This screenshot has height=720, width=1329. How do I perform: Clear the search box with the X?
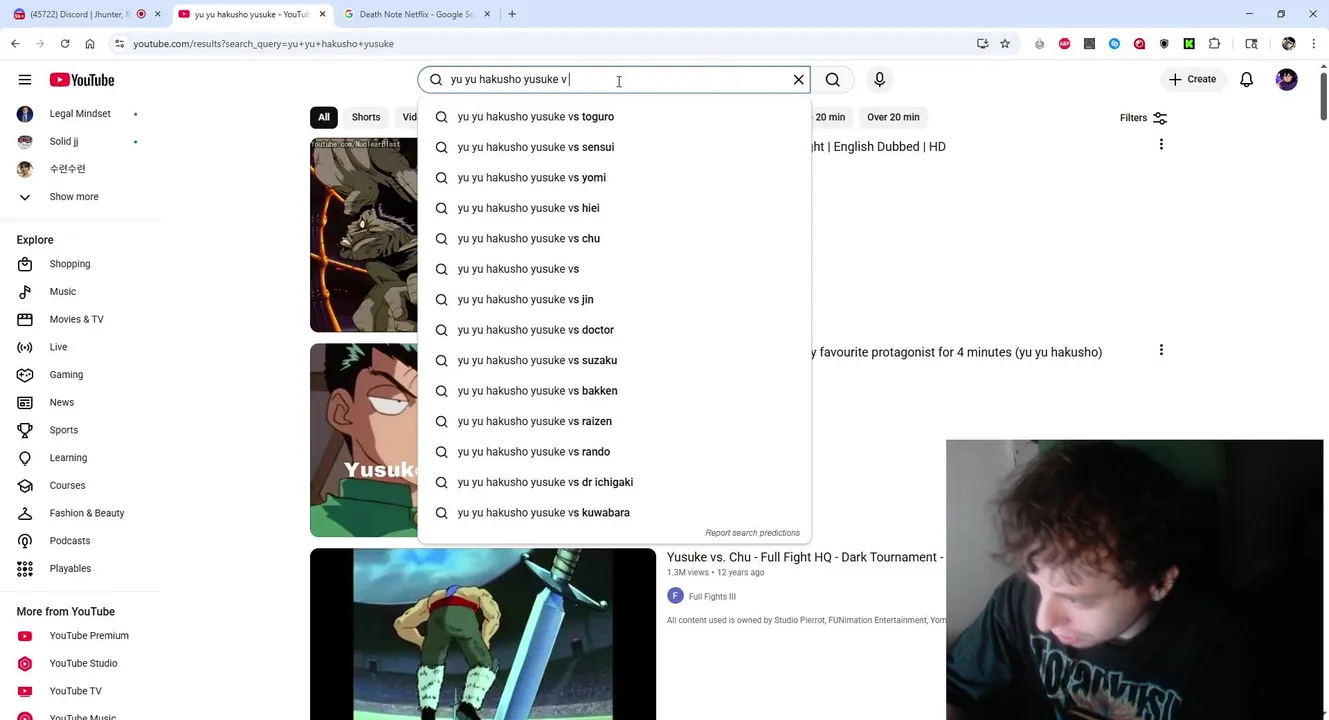click(x=798, y=79)
